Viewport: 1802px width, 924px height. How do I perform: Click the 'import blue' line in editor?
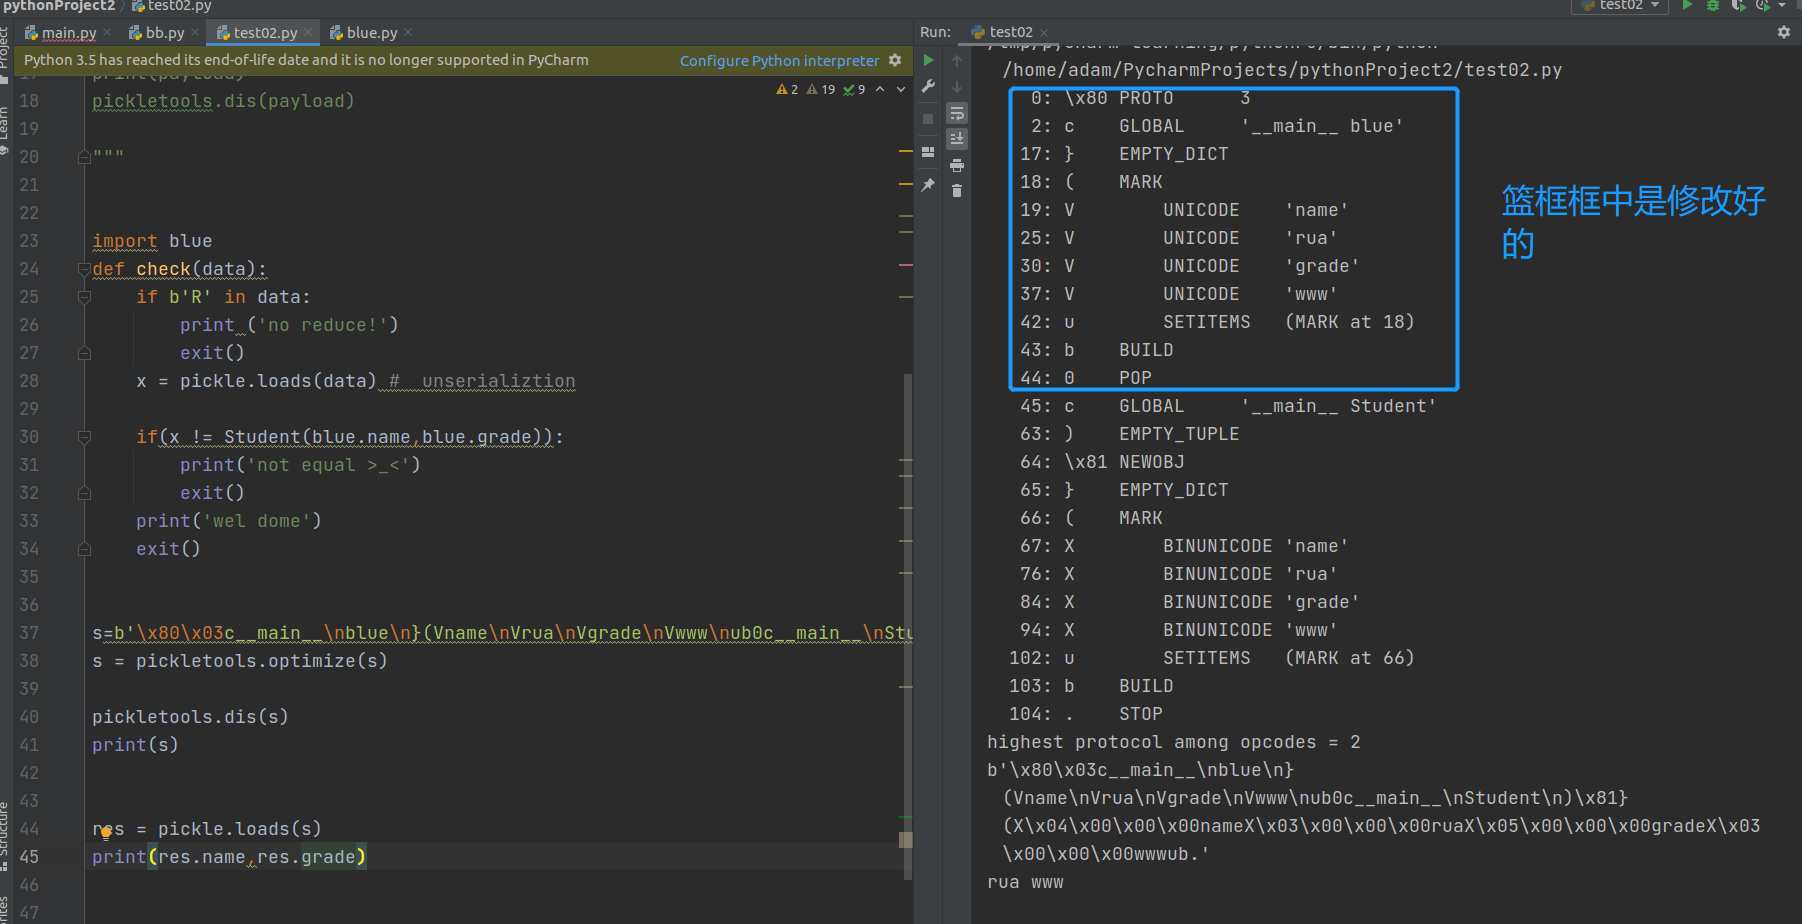pyautogui.click(x=152, y=241)
